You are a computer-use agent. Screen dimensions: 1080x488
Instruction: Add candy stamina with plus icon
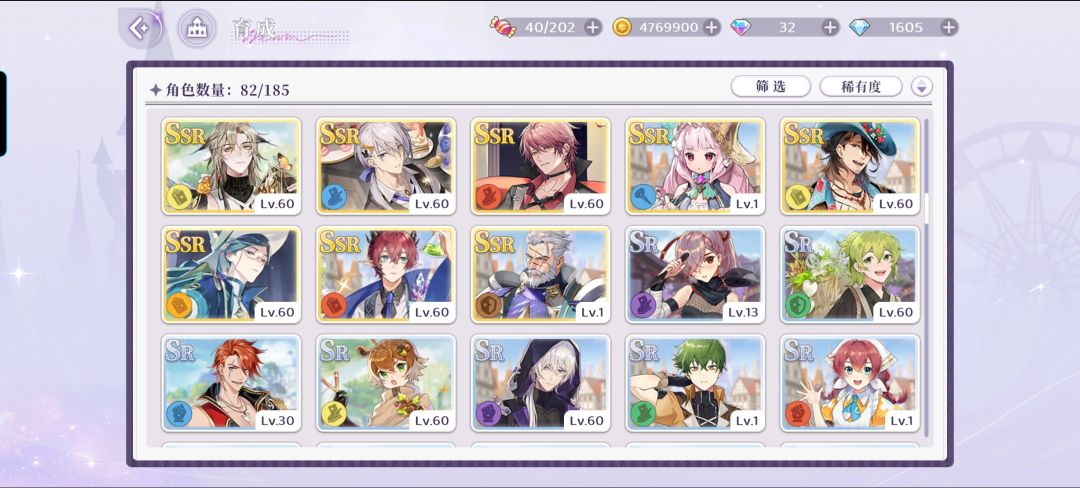592,28
